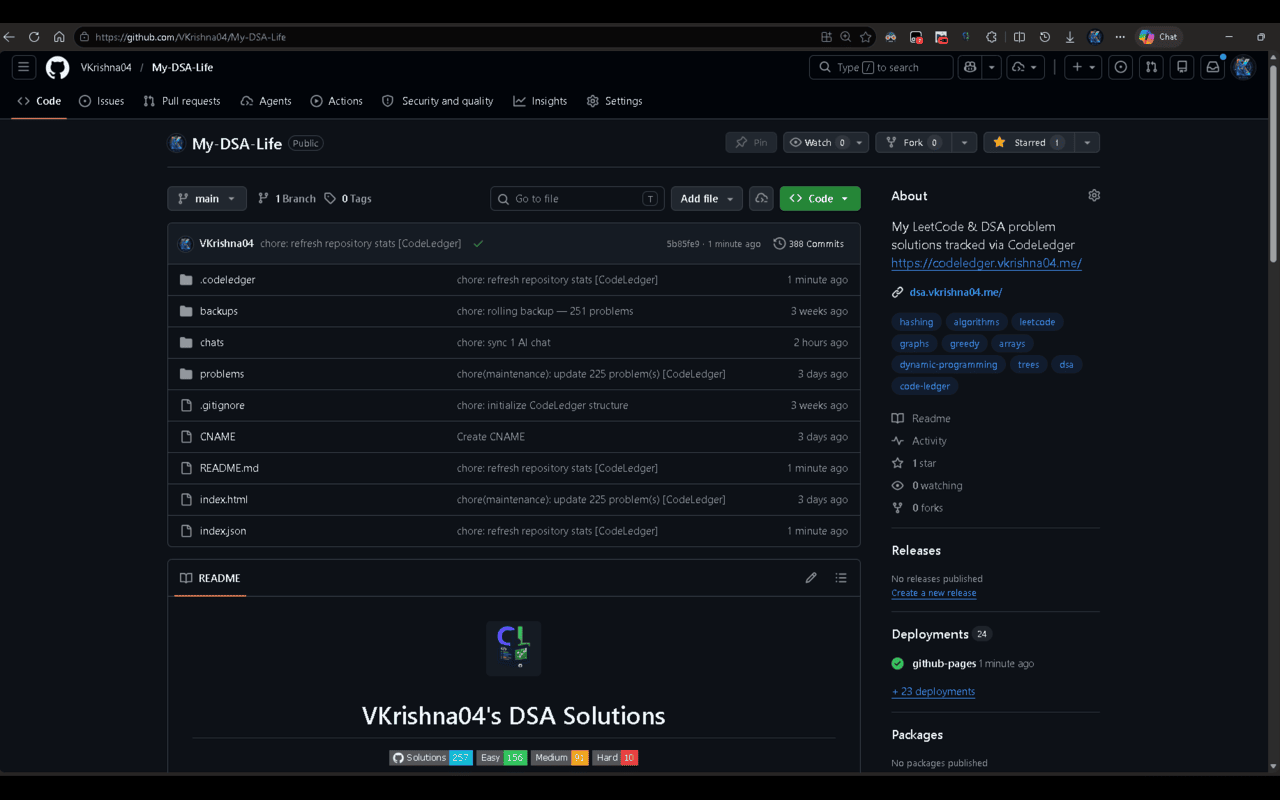Focus the Go to file search field
This screenshot has height=800, width=1280.
(578, 198)
